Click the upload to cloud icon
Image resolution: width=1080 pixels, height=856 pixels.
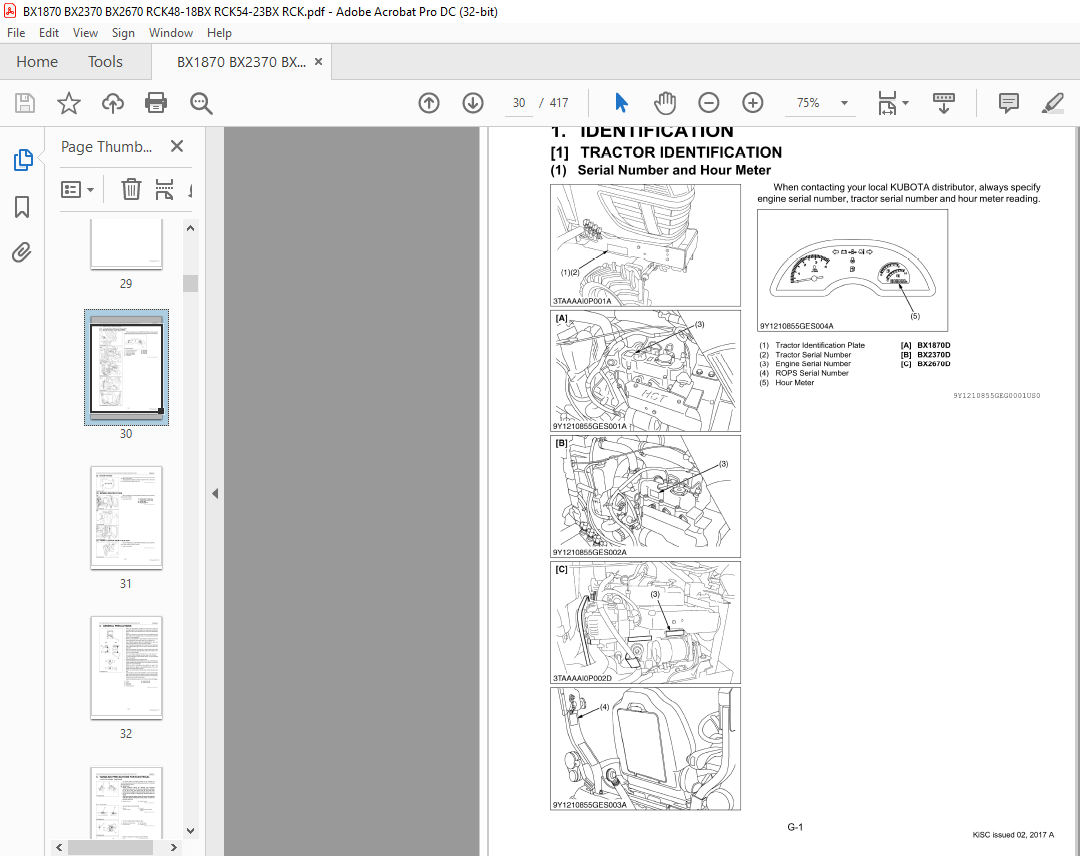coord(113,103)
